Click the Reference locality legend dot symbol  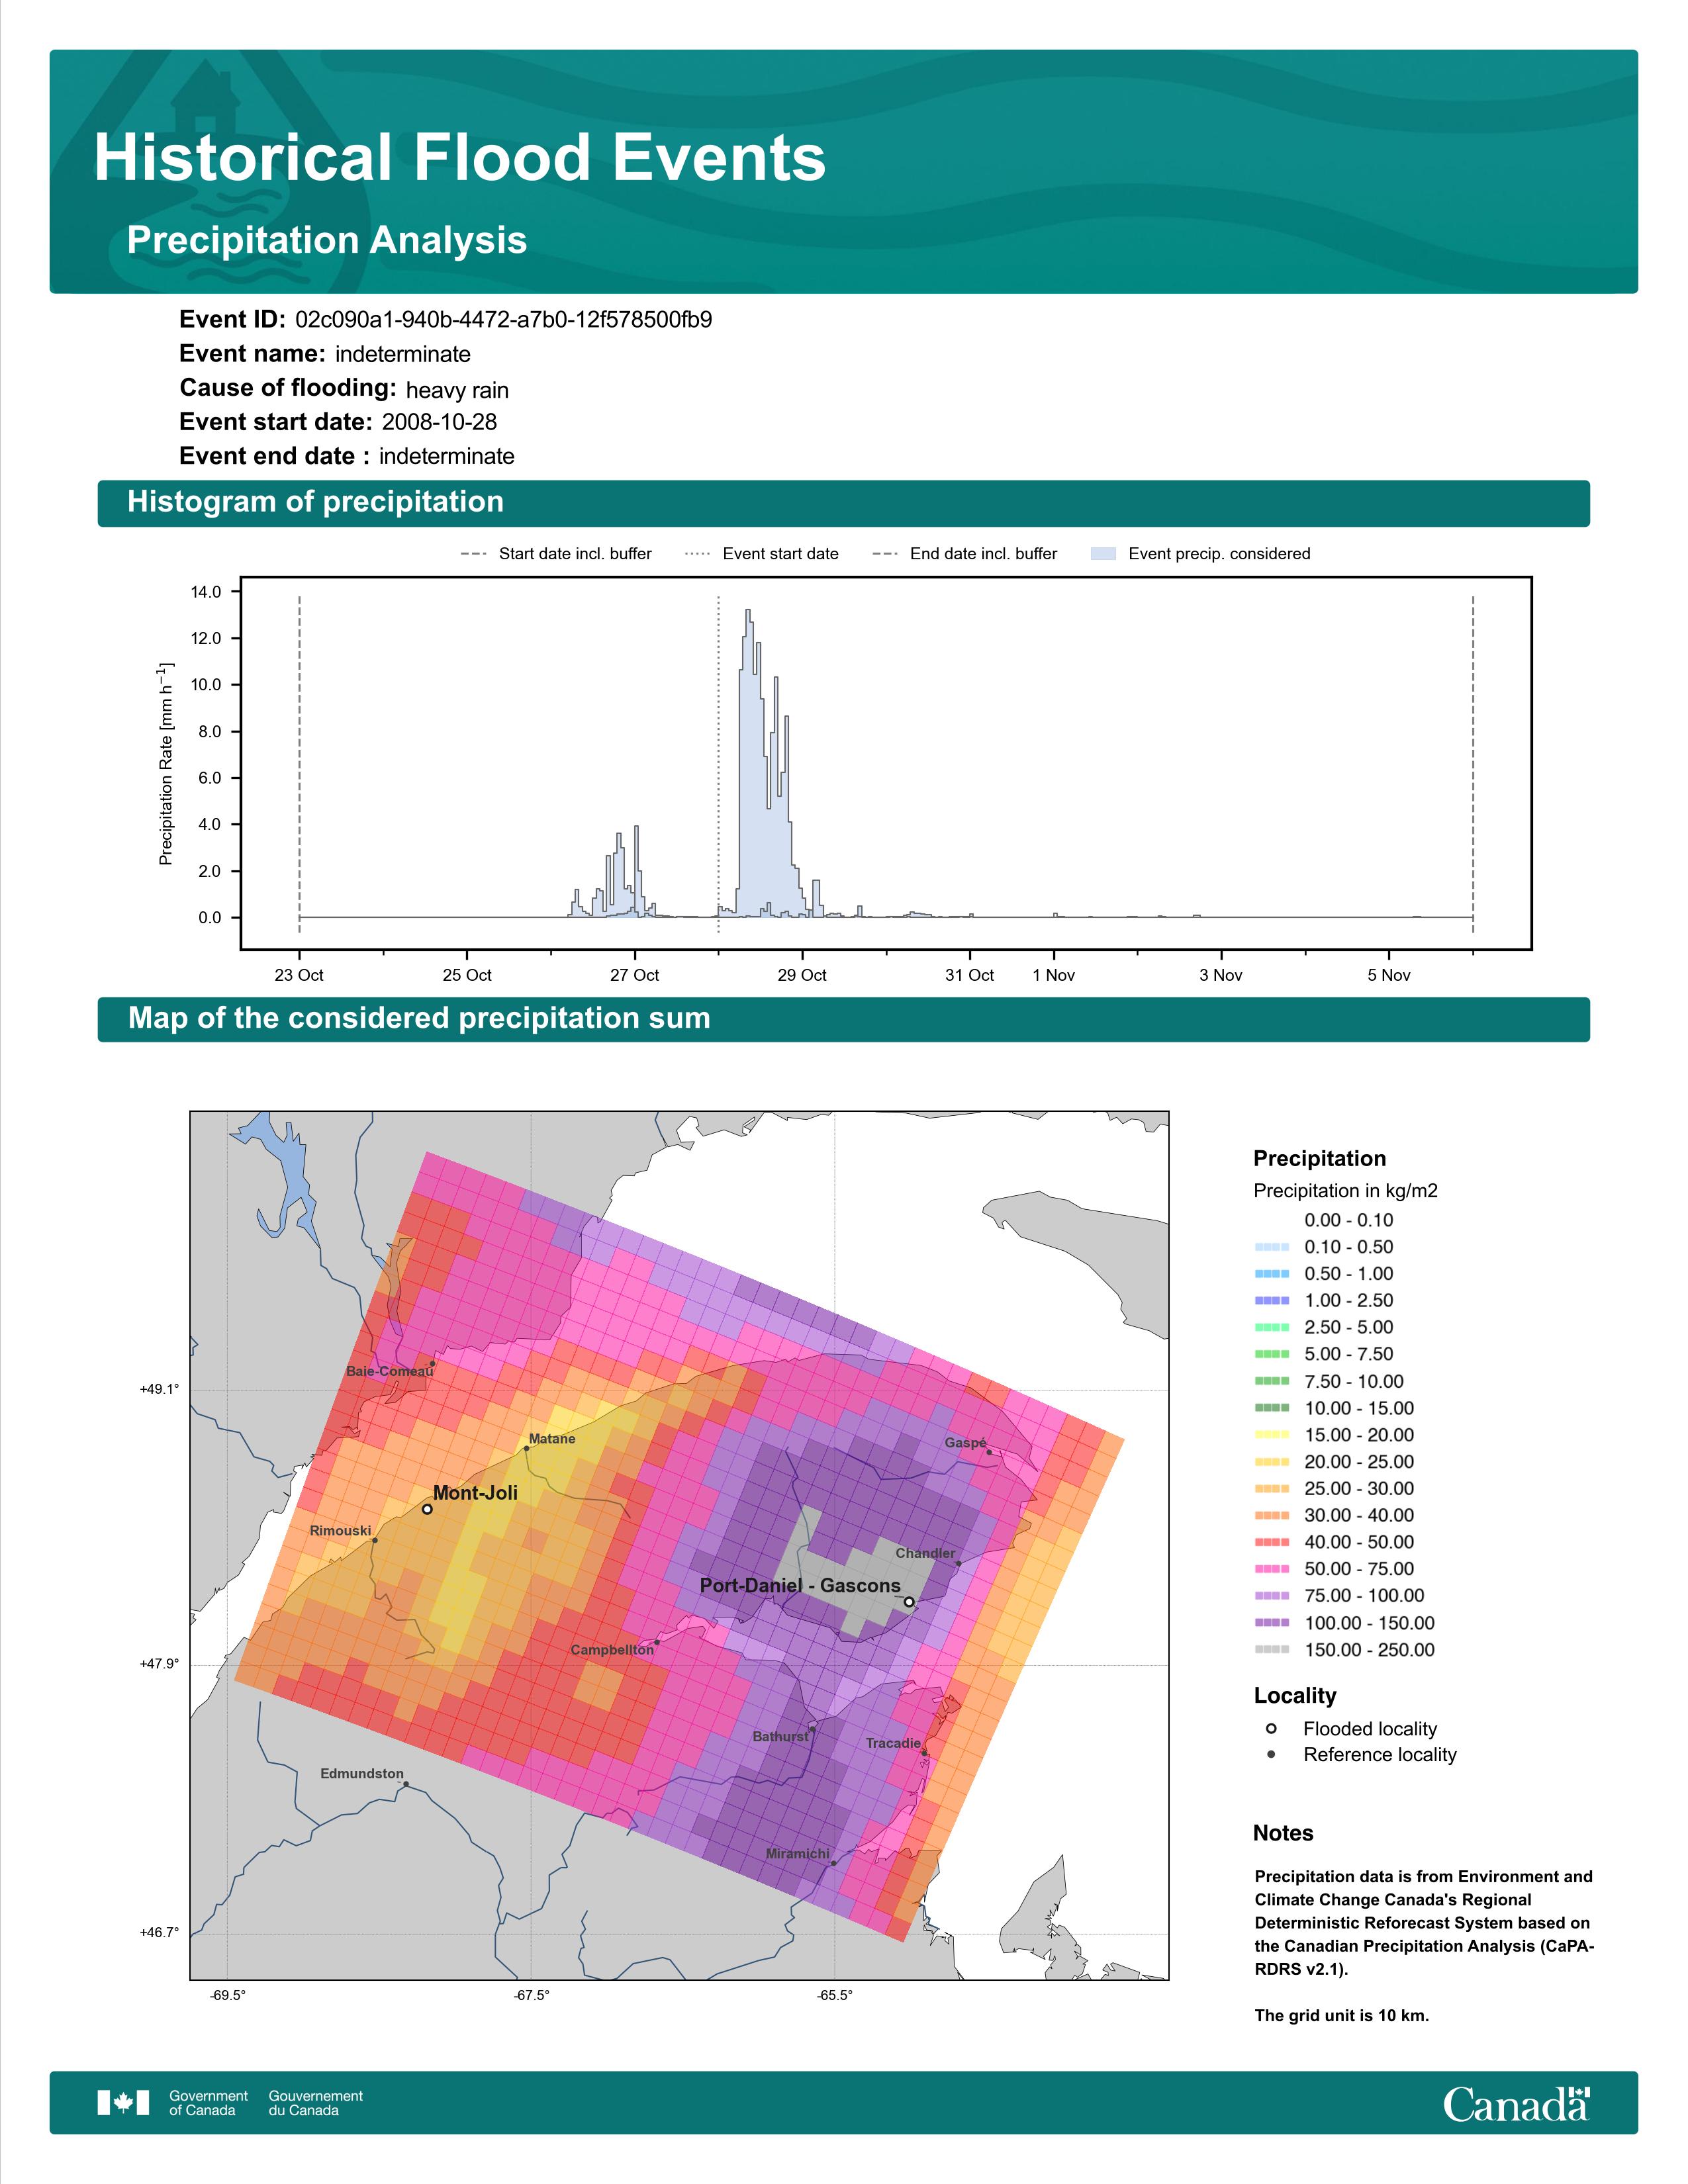coord(1271,1754)
